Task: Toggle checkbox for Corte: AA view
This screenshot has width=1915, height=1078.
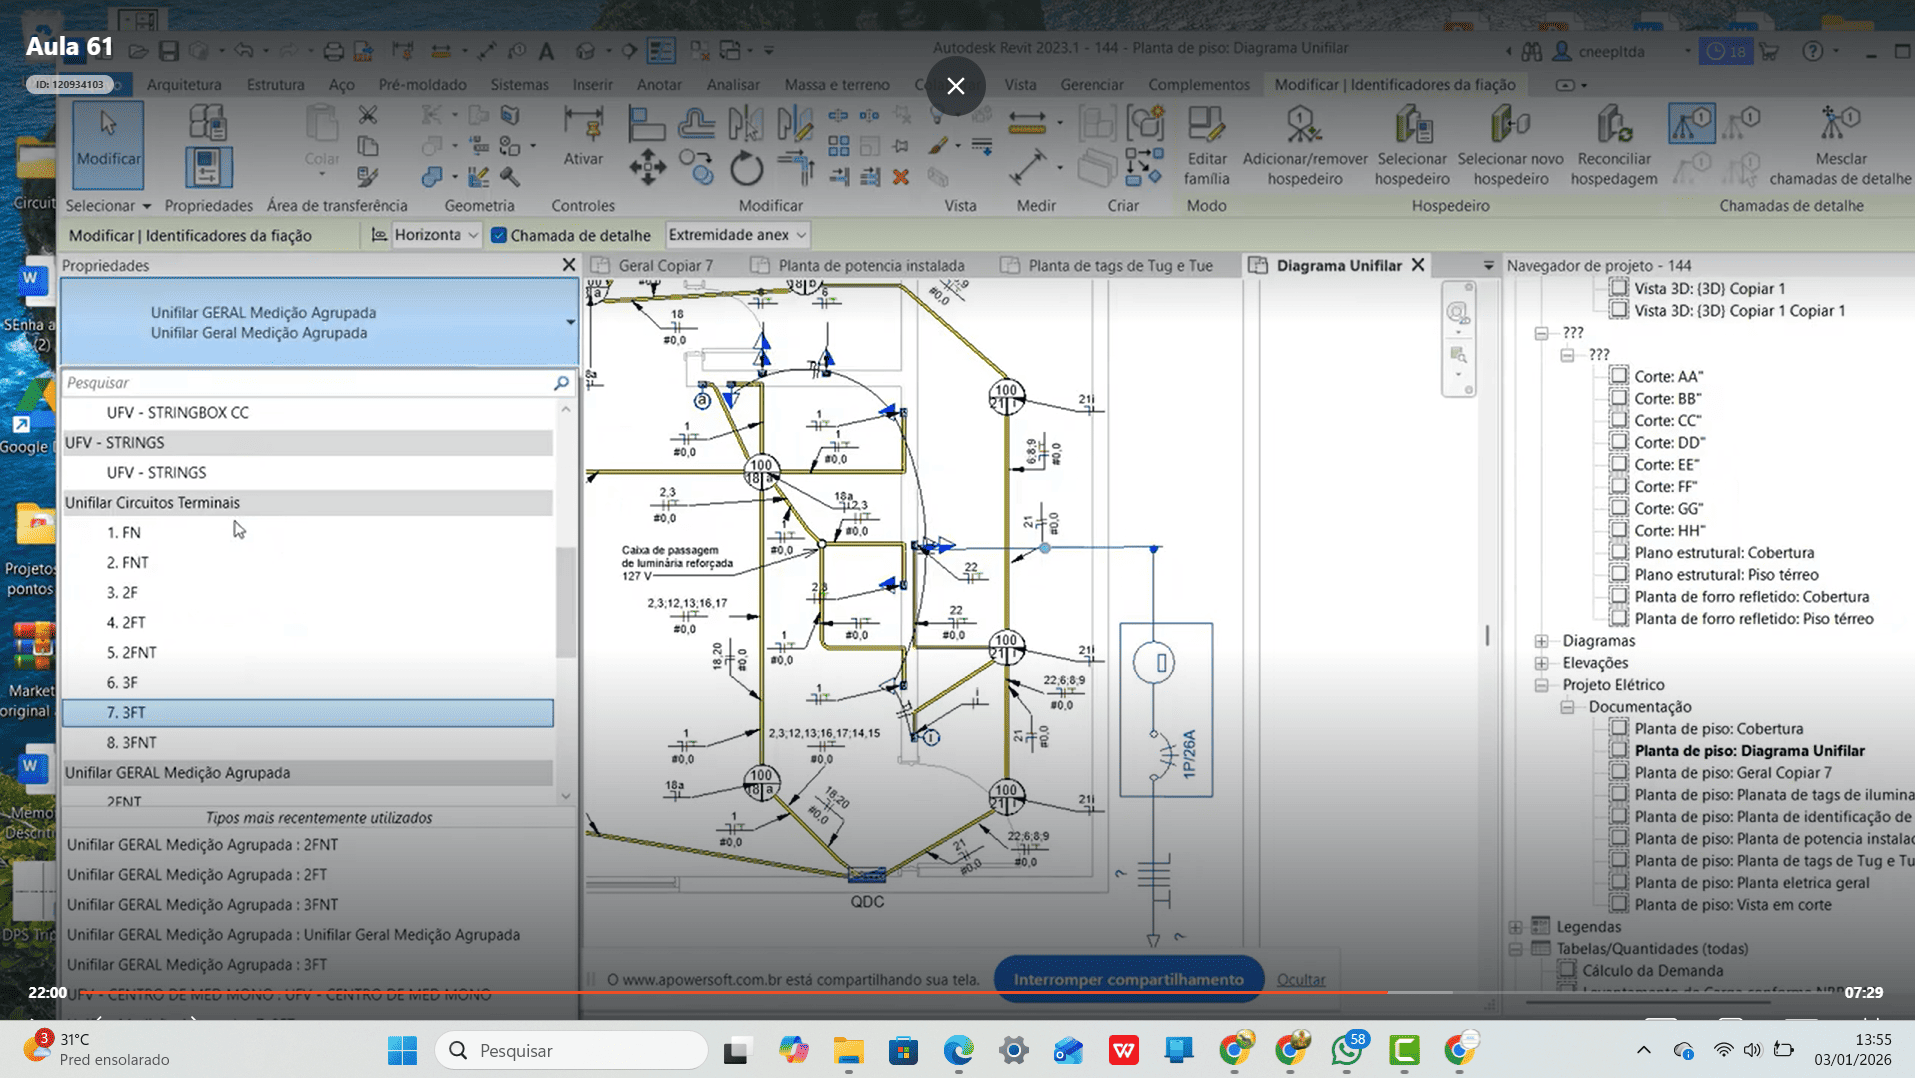Action: [x=1619, y=376]
